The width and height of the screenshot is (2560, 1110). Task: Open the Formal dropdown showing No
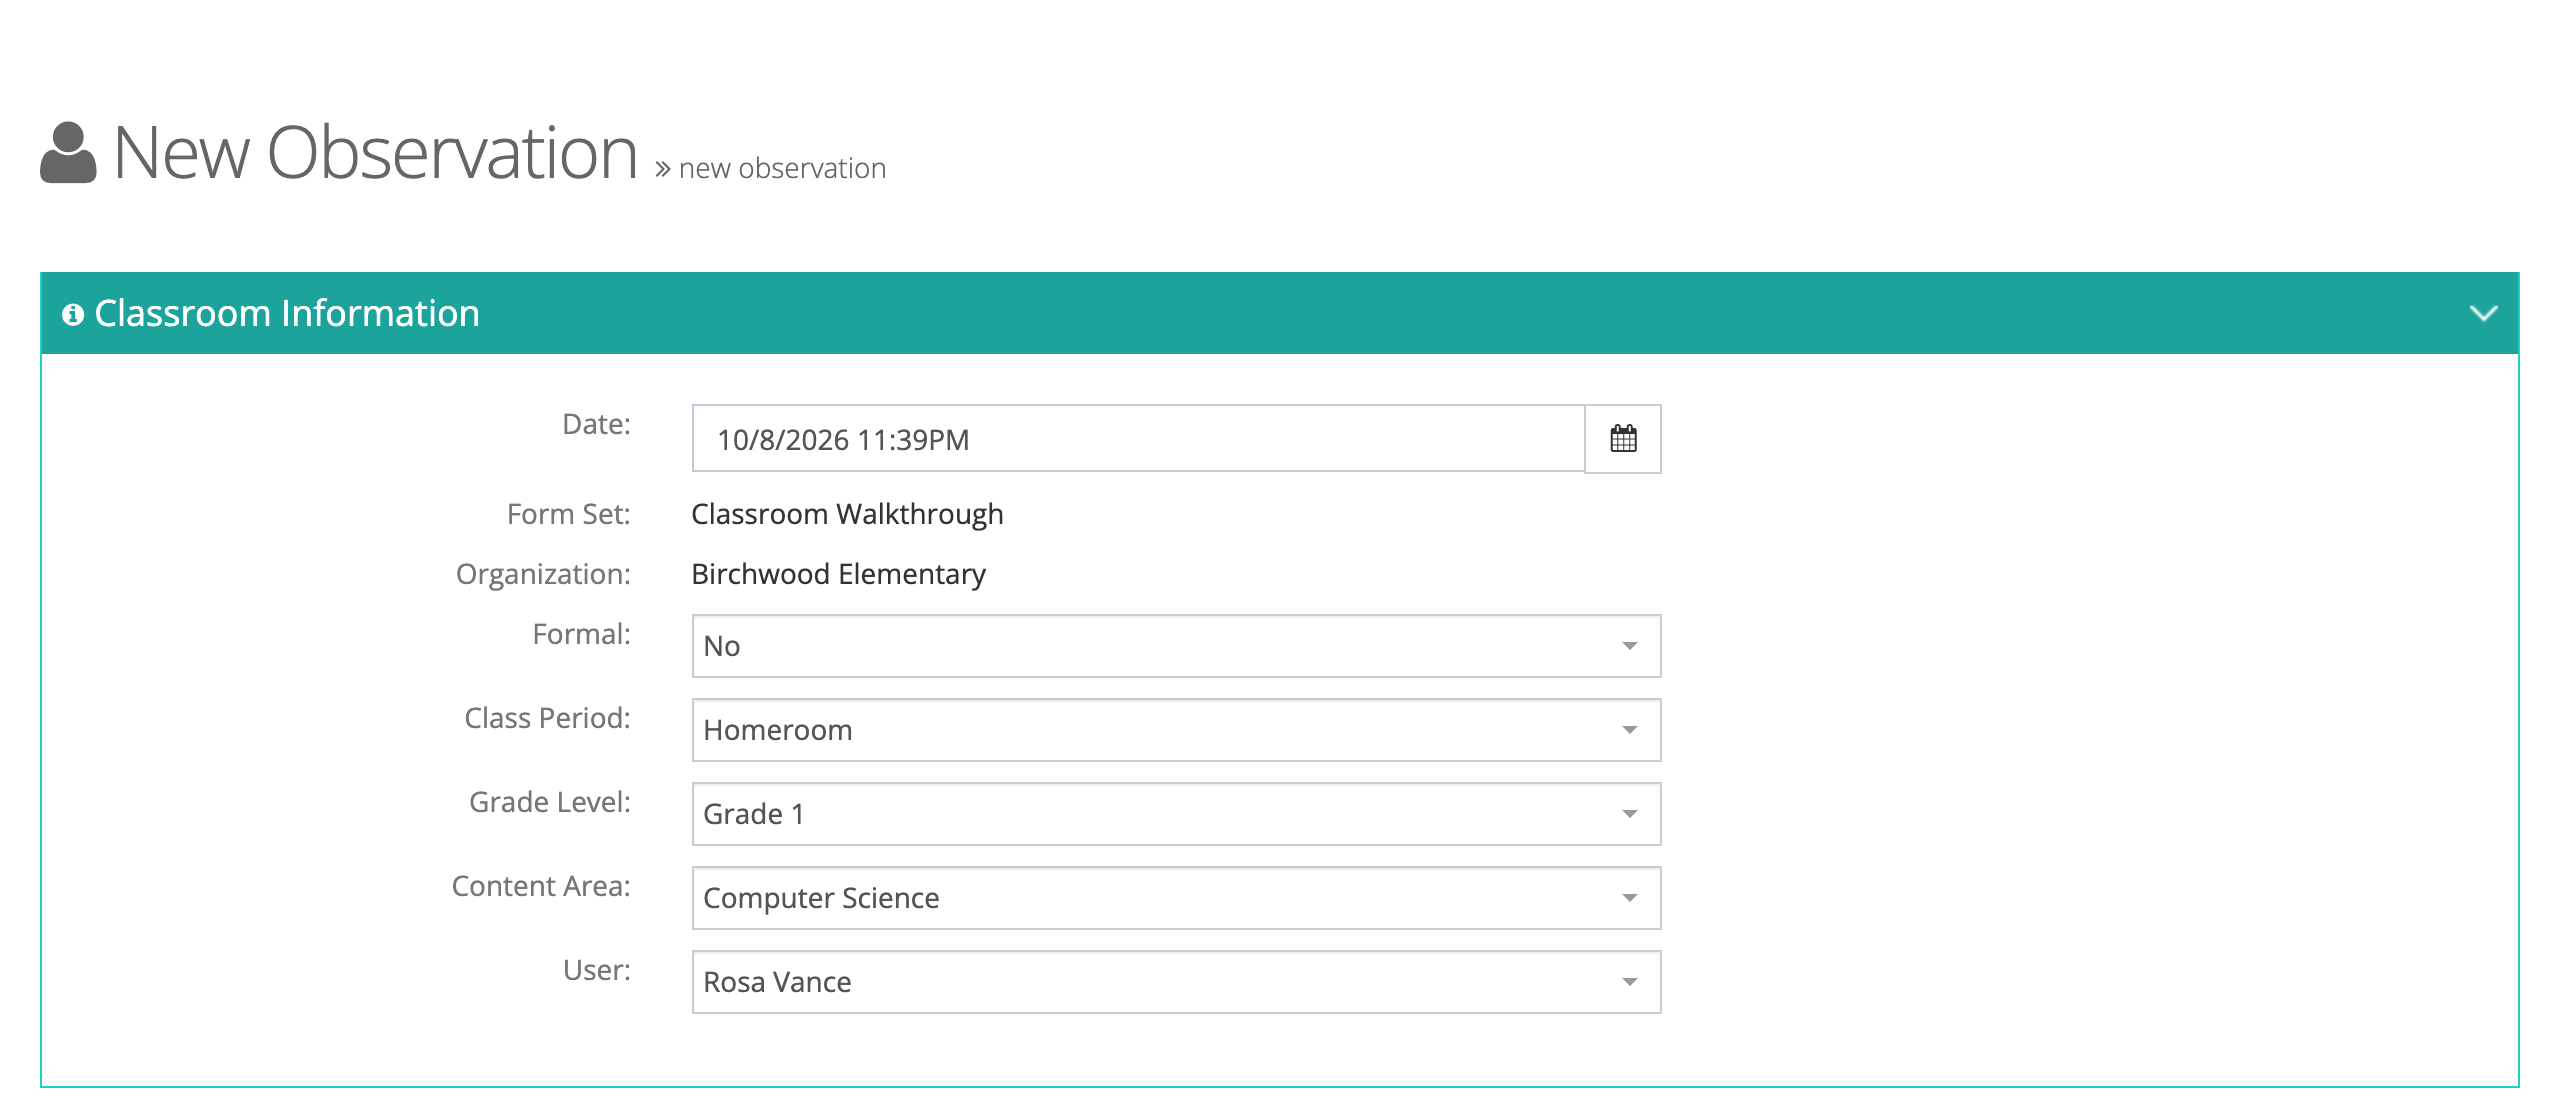point(1176,646)
